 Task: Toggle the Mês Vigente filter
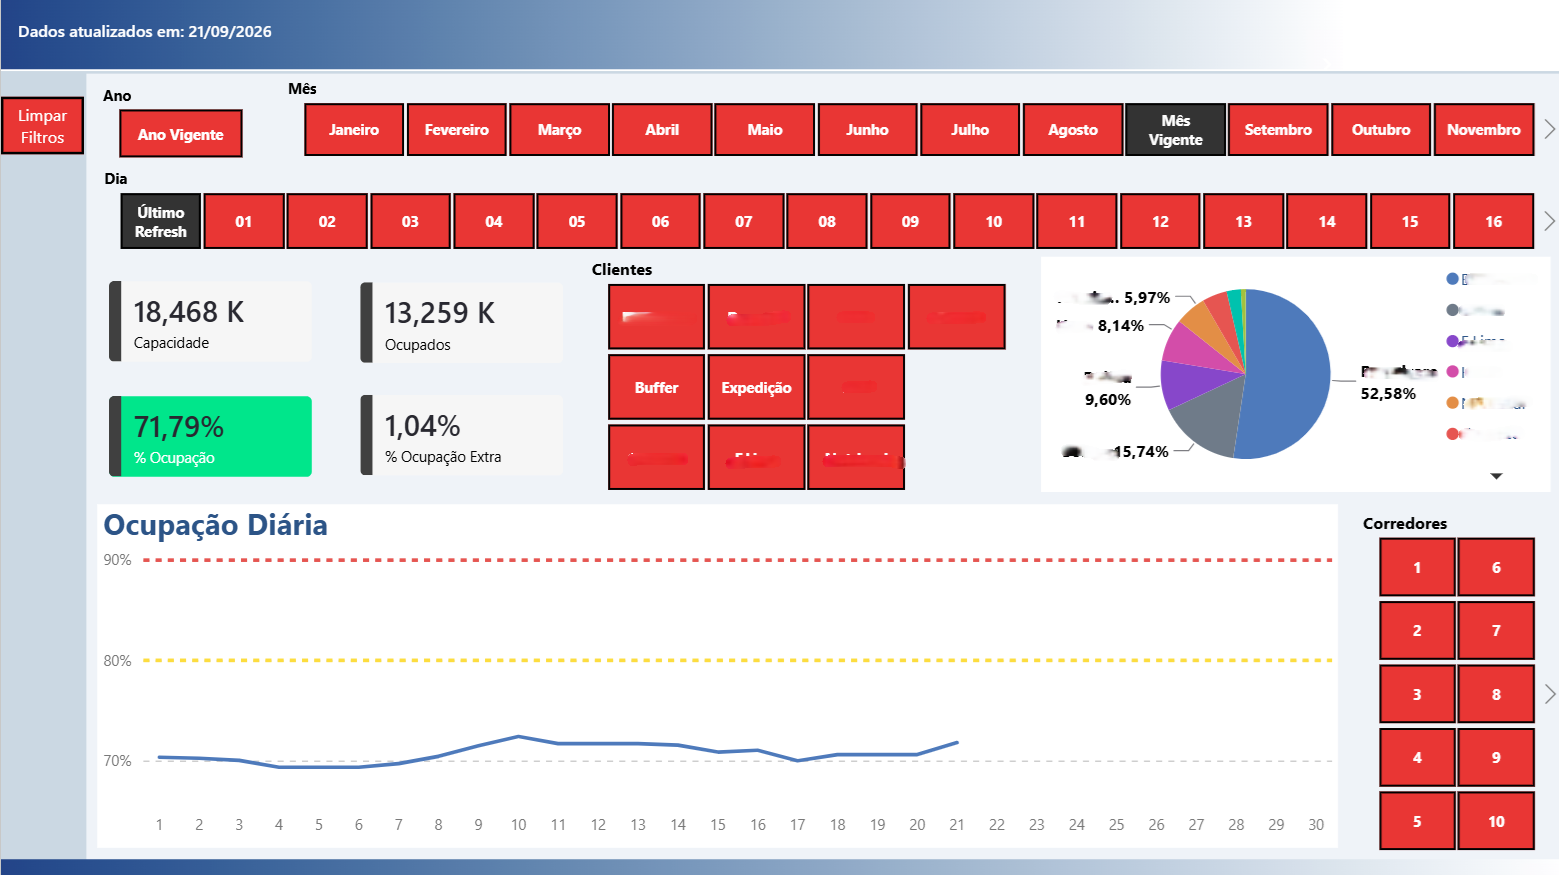point(1176,130)
